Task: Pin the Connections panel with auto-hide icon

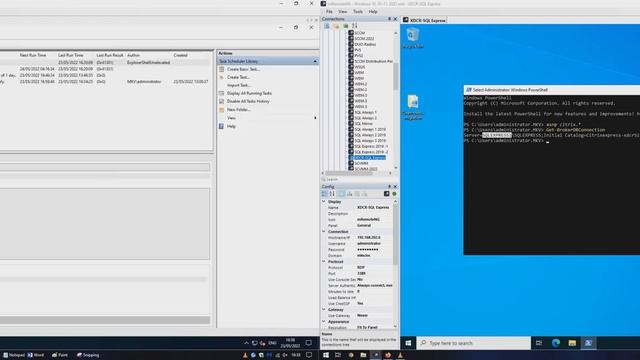Action: pyautogui.click(x=389, y=19)
